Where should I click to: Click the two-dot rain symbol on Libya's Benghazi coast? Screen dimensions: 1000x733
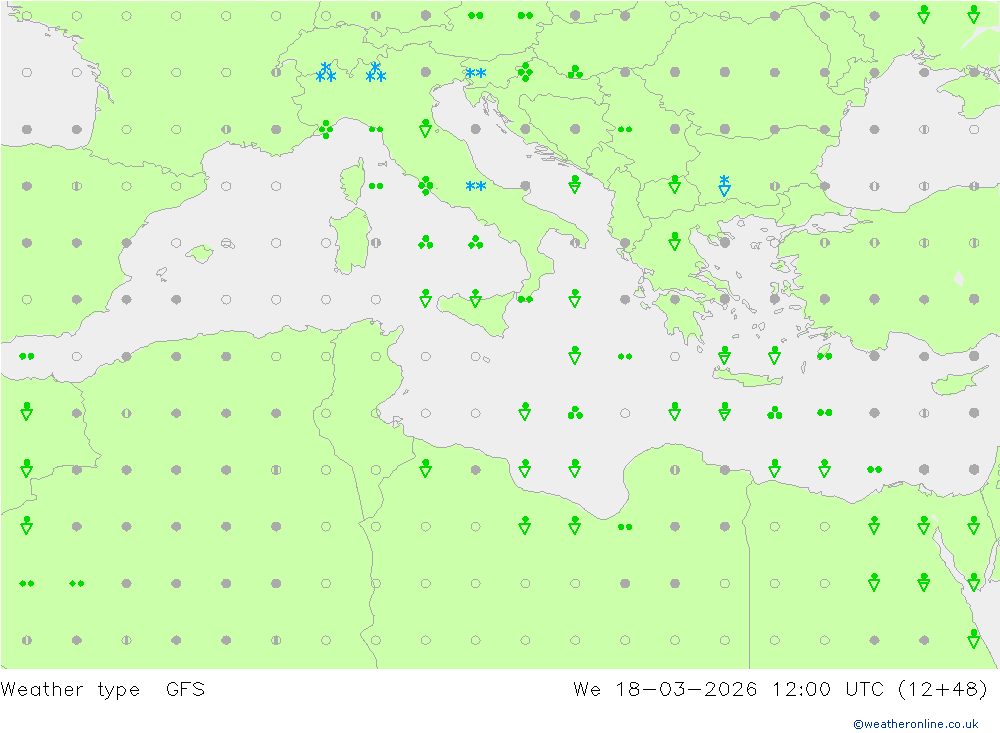coord(625,527)
